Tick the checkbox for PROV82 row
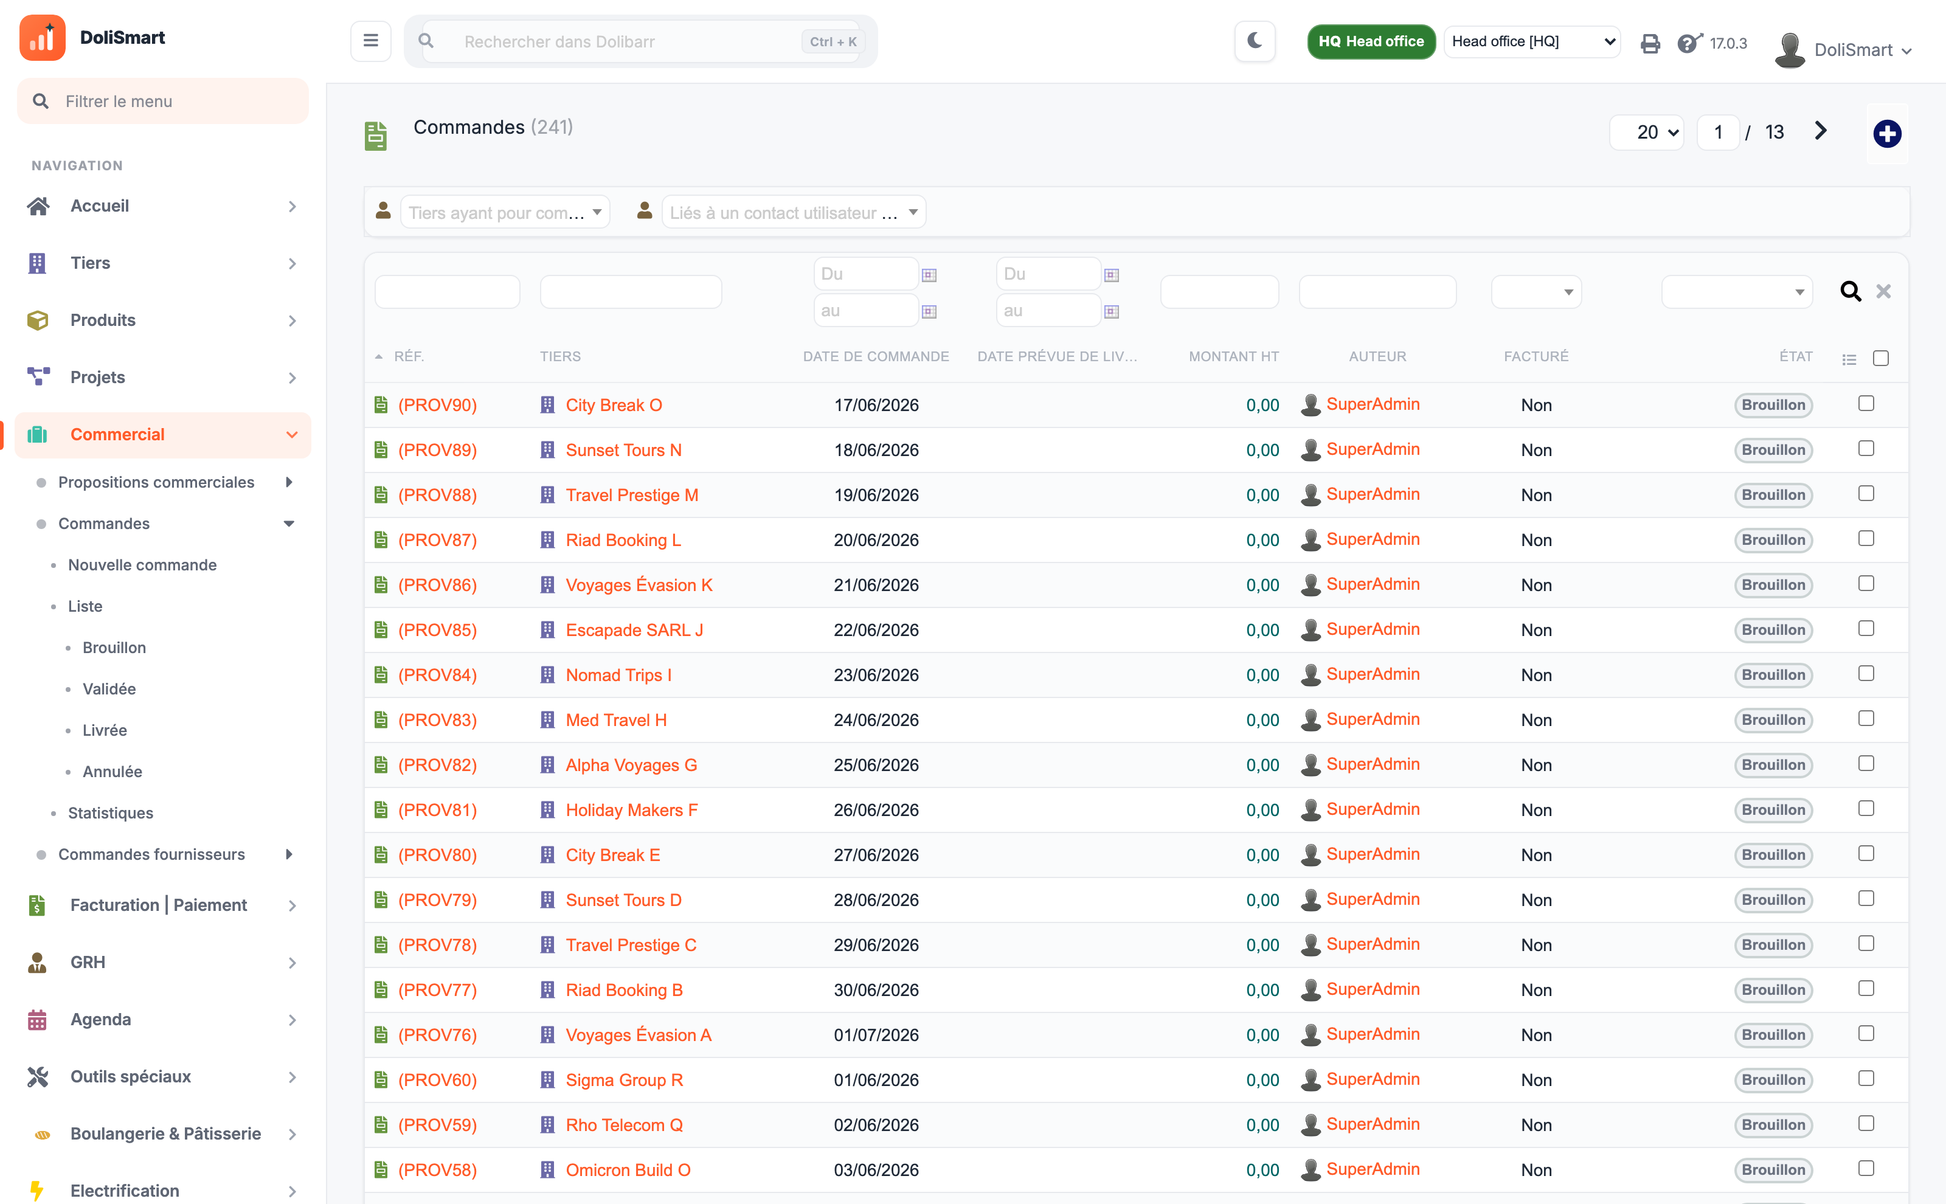 [1866, 764]
